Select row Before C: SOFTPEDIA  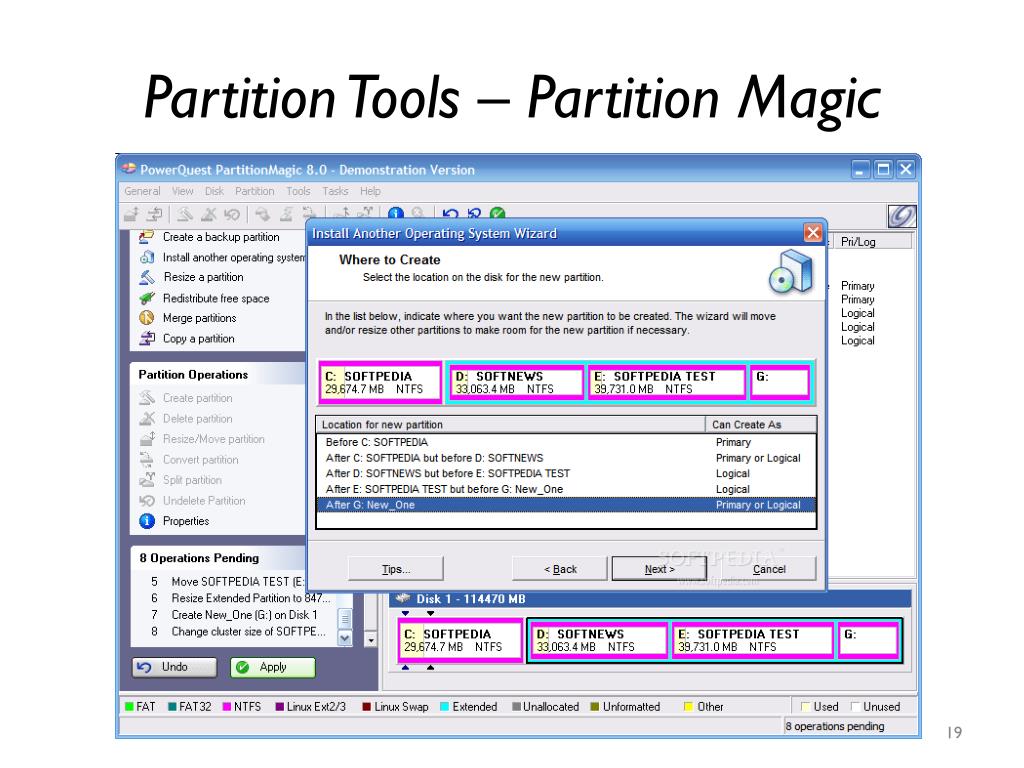566,442
